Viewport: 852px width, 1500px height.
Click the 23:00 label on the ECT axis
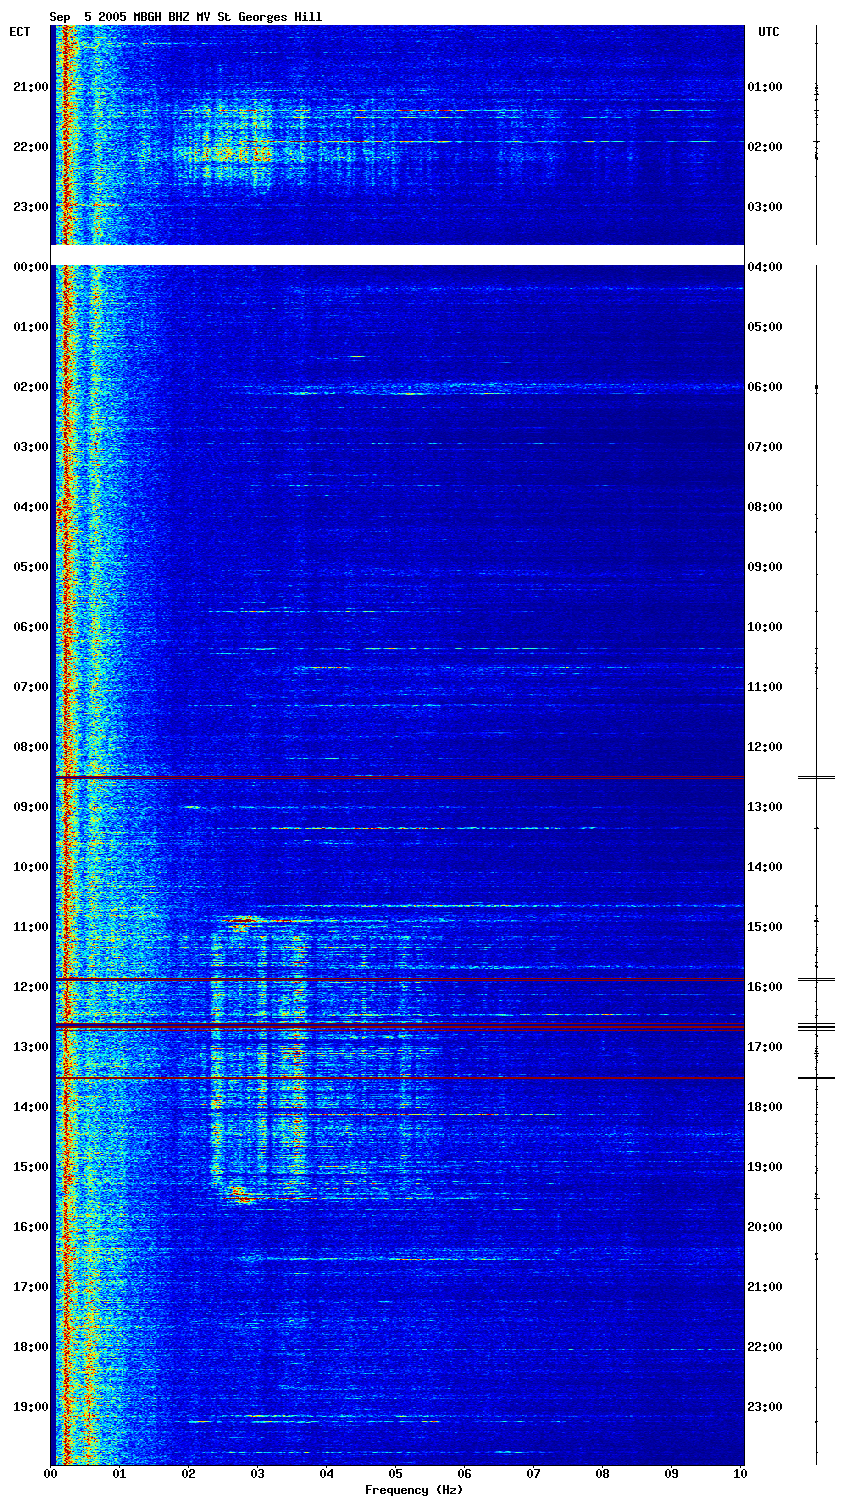tap(30, 207)
